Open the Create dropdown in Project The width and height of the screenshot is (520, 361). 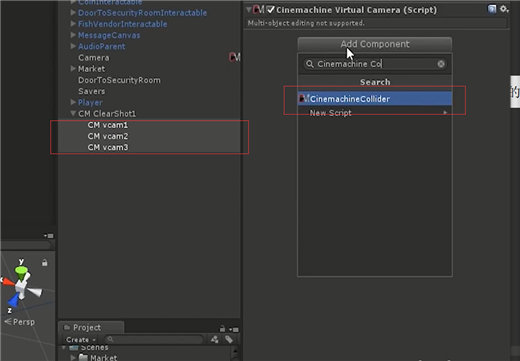81,340
